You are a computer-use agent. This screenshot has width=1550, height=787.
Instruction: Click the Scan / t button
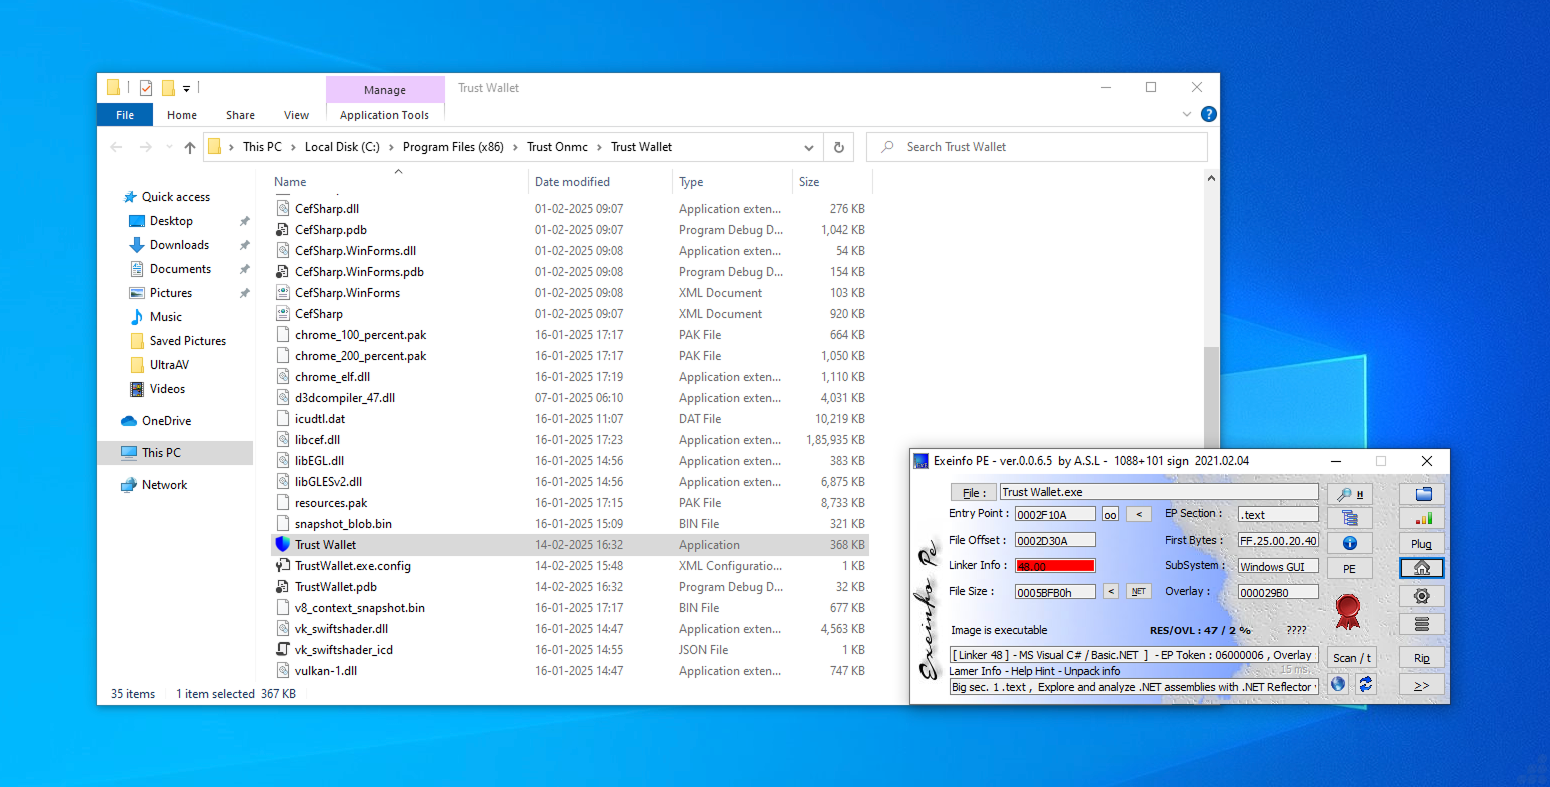[x=1352, y=657]
